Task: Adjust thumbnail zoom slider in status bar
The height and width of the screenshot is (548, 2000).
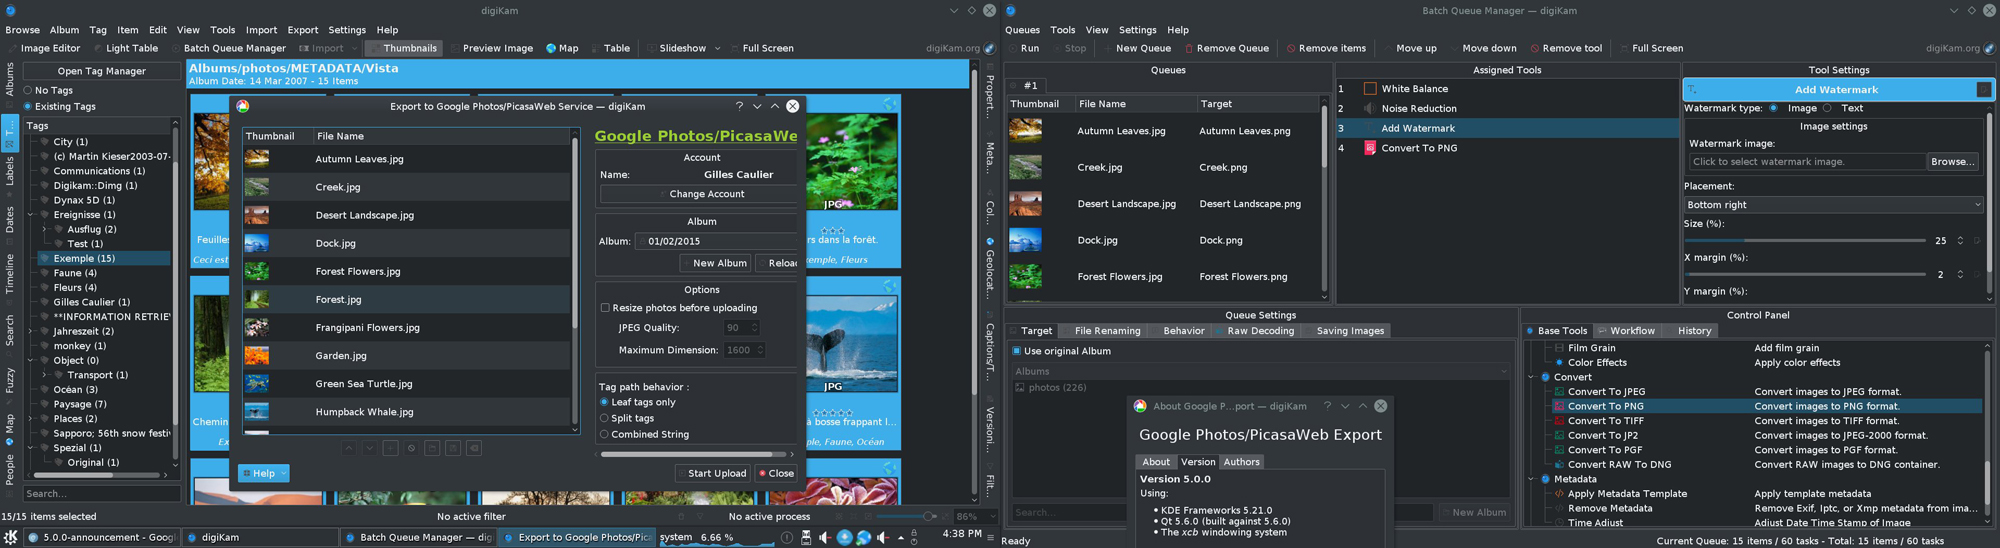Action: pos(905,517)
